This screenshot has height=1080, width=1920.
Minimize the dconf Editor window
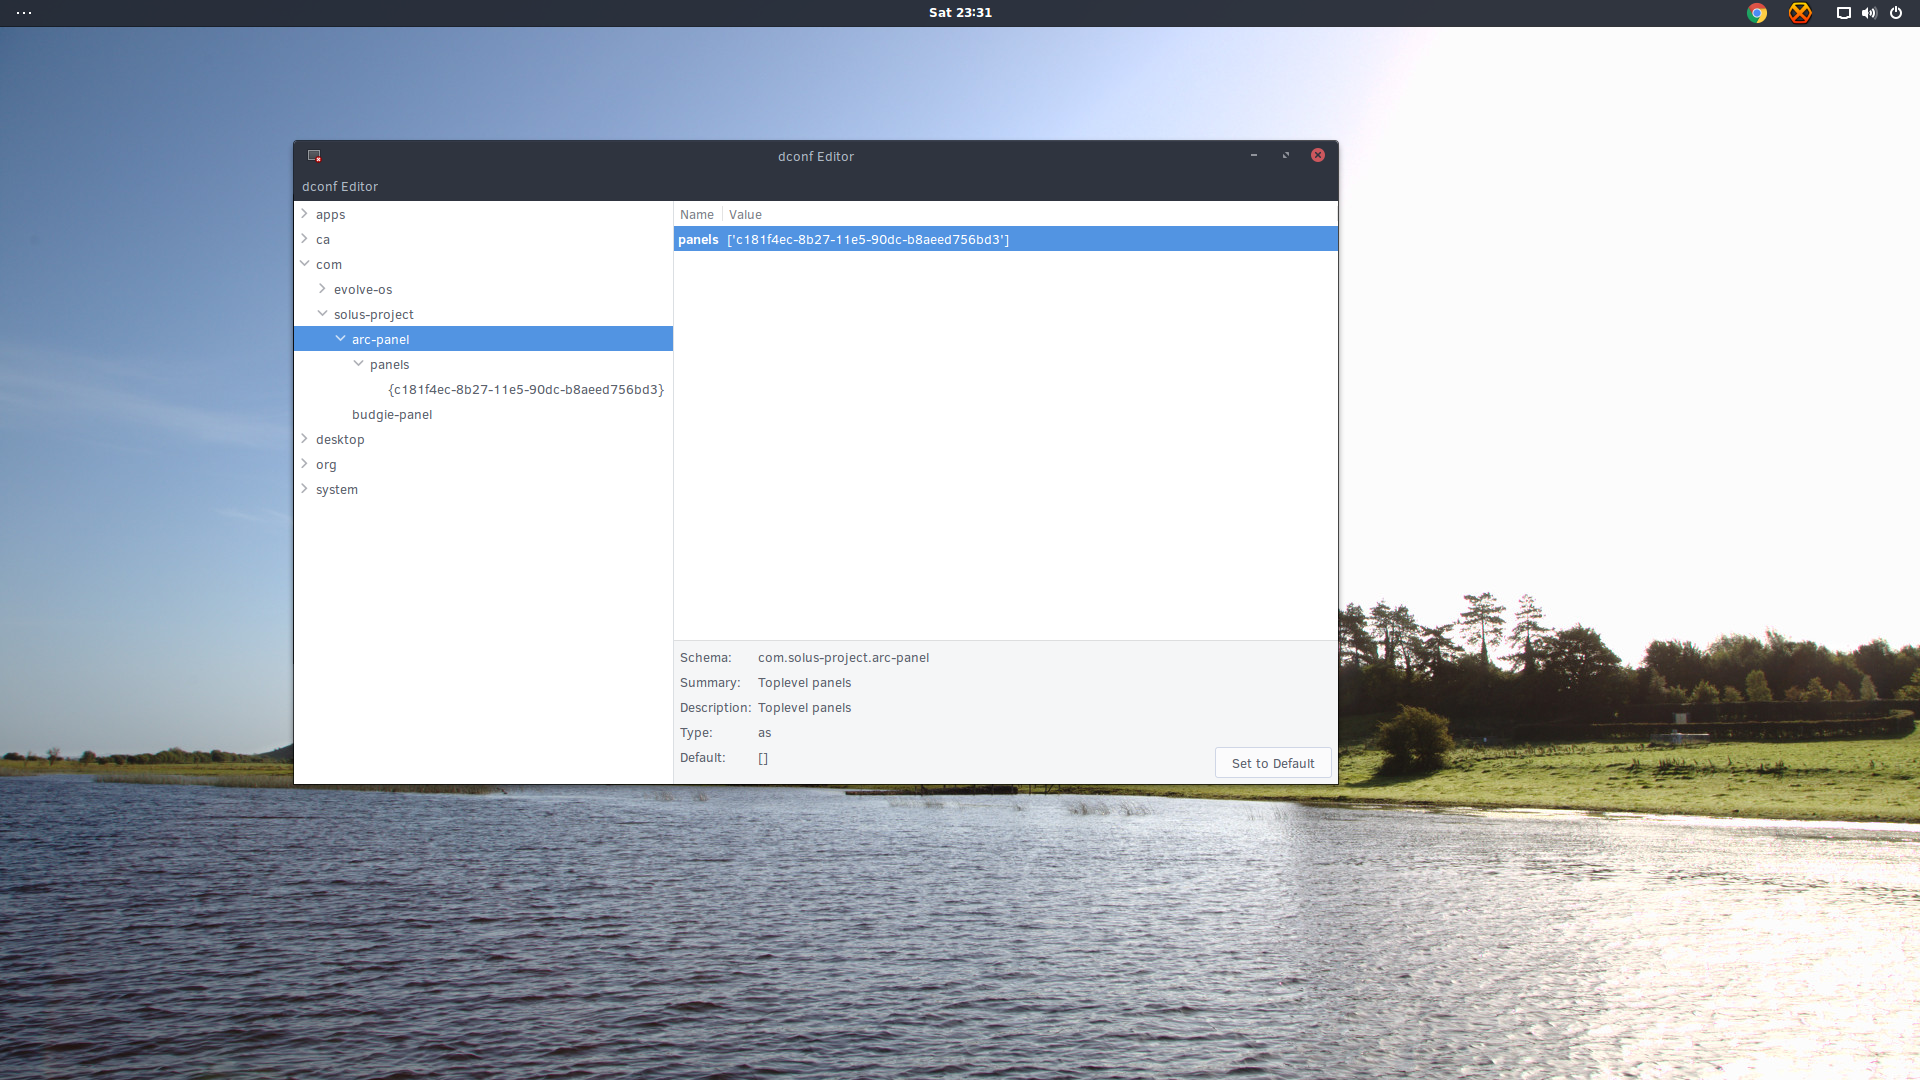coord(1253,155)
